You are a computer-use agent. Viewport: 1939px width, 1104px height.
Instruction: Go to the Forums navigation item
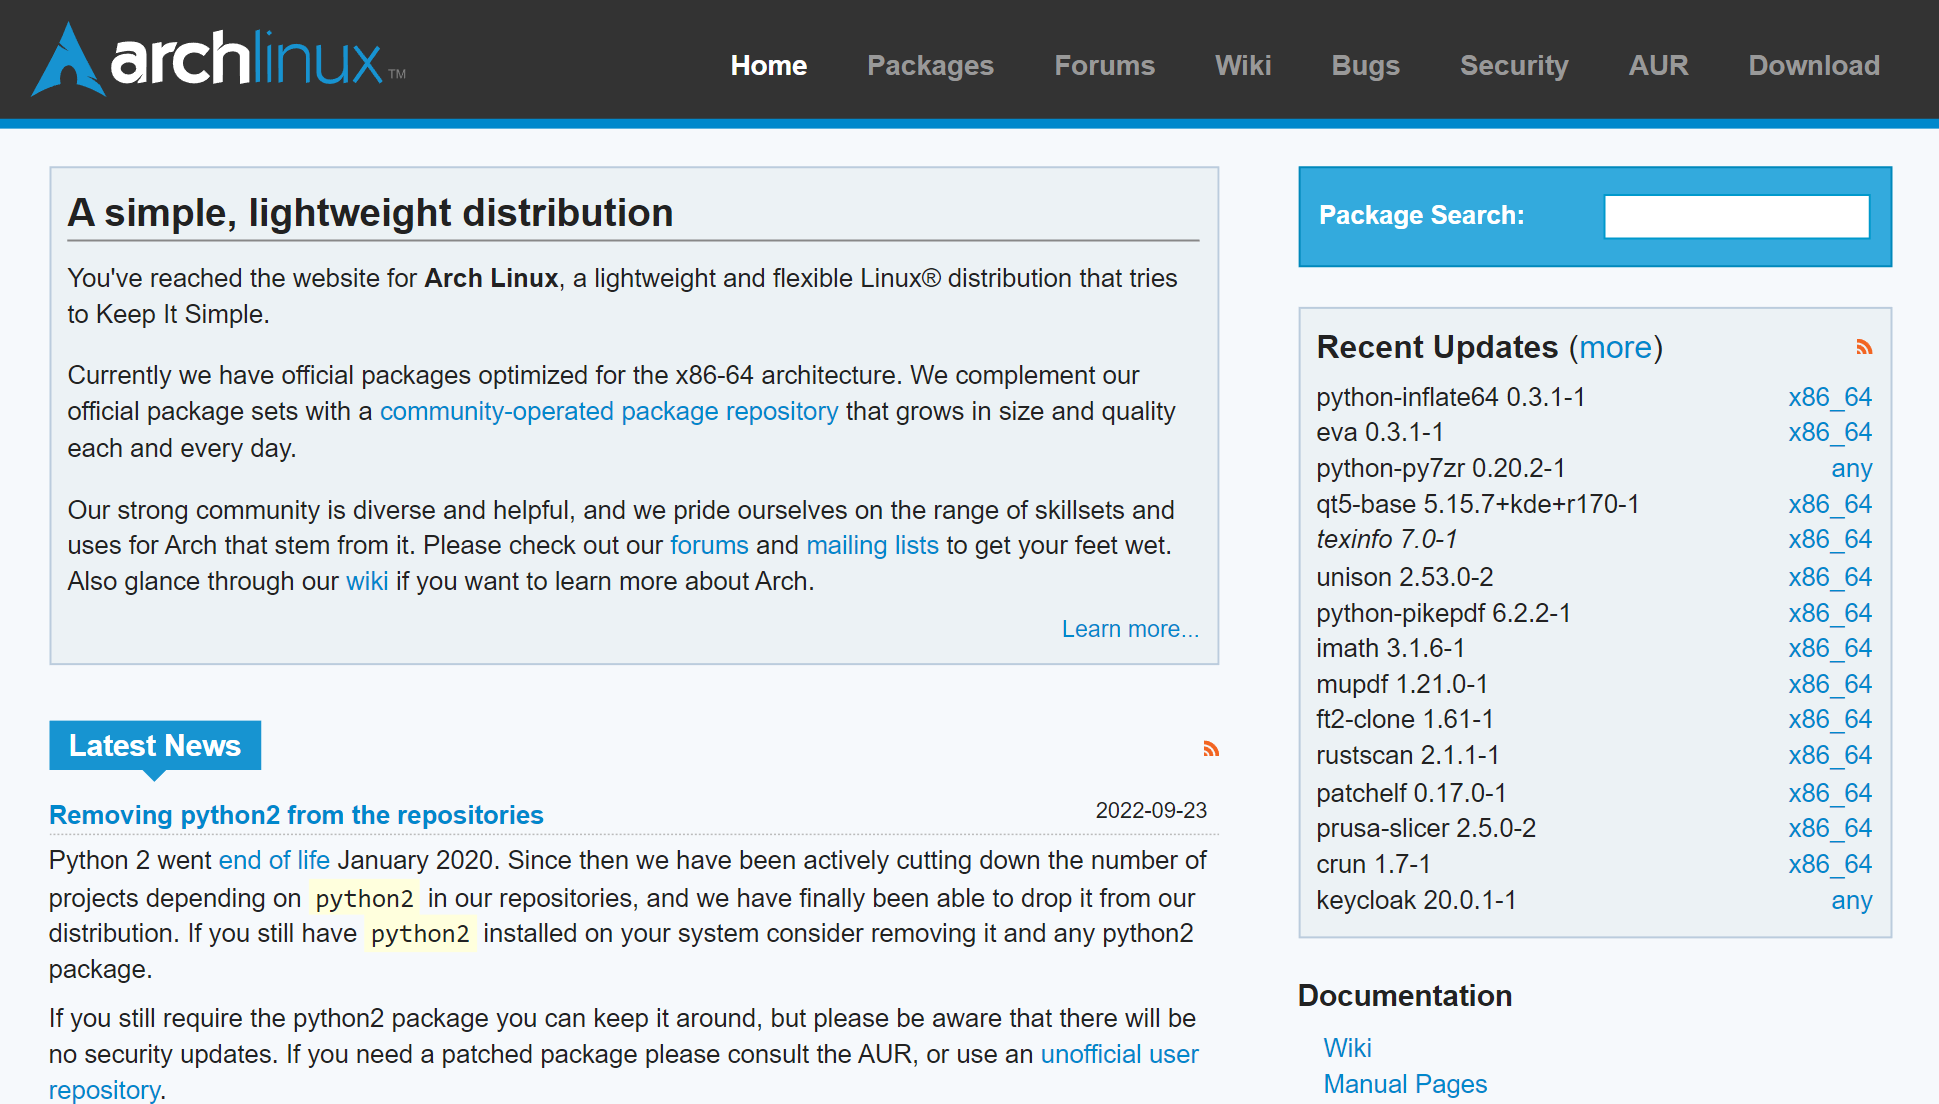[1104, 66]
